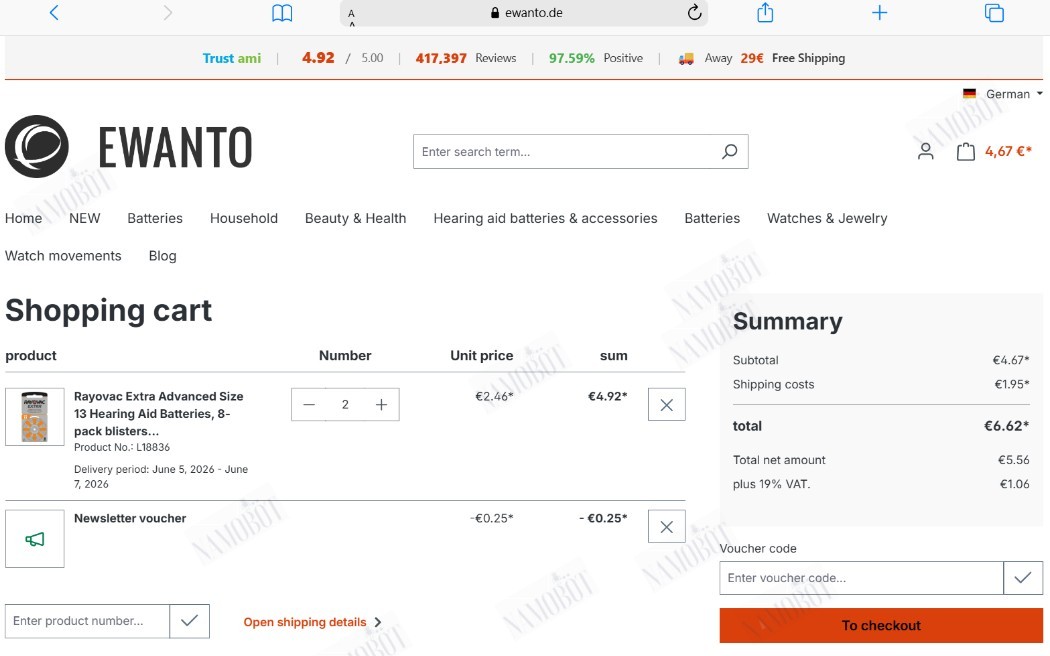
Task: Open the Safari bookmarks book icon
Action: (282, 13)
